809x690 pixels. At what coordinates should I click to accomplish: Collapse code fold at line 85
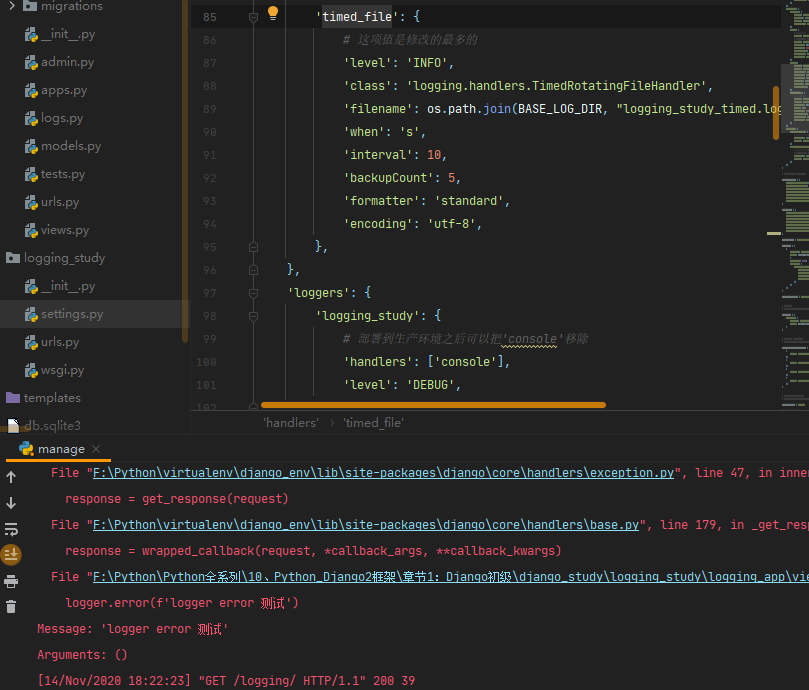click(x=253, y=18)
